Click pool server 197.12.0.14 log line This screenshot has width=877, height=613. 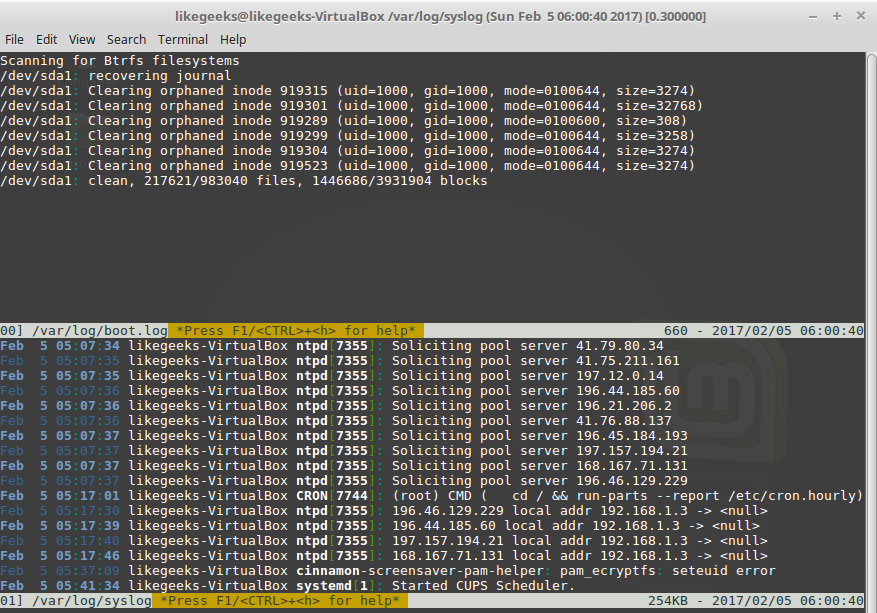332,376
